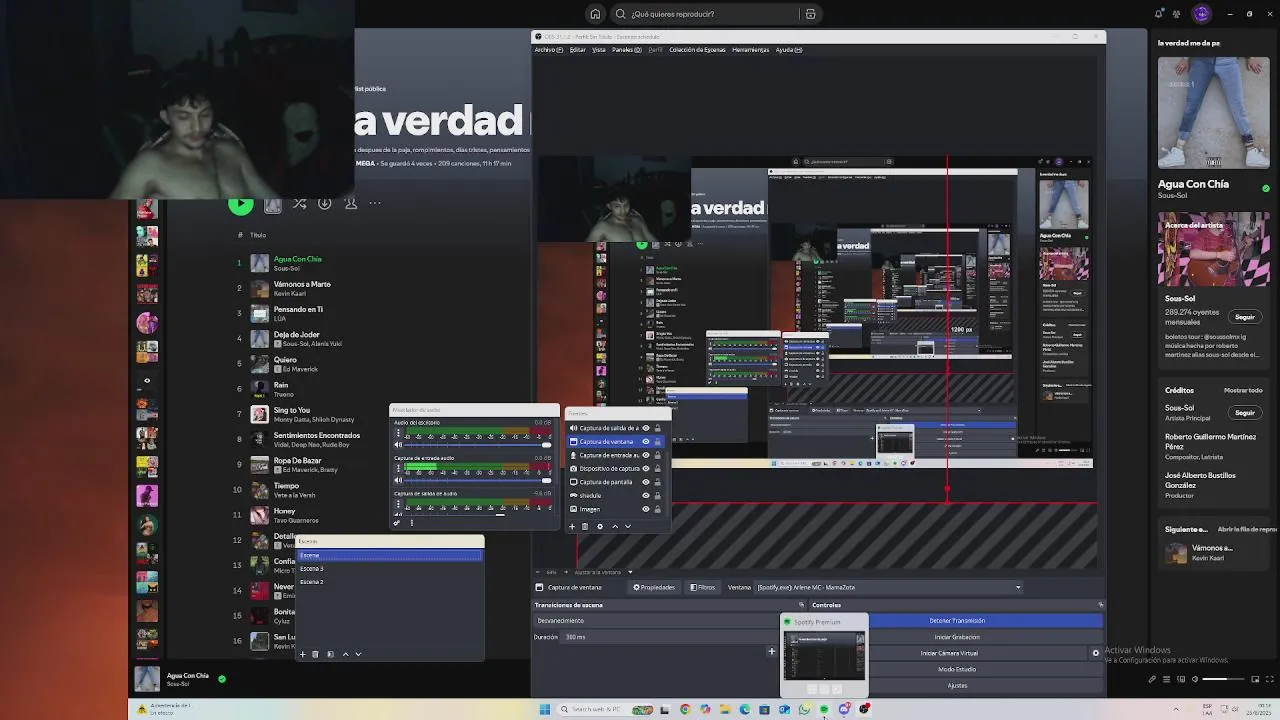Go to Spotify Home icon
1280x720 pixels.
click(x=595, y=14)
